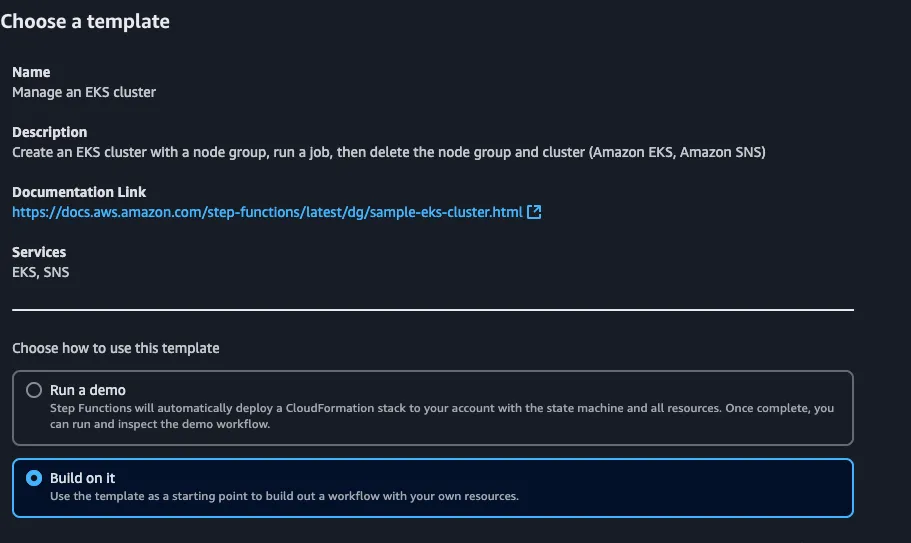Click the 'Manage an EKS cluster' name value
911x543 pixels.
pyautogui.click(x=84, y=92)
